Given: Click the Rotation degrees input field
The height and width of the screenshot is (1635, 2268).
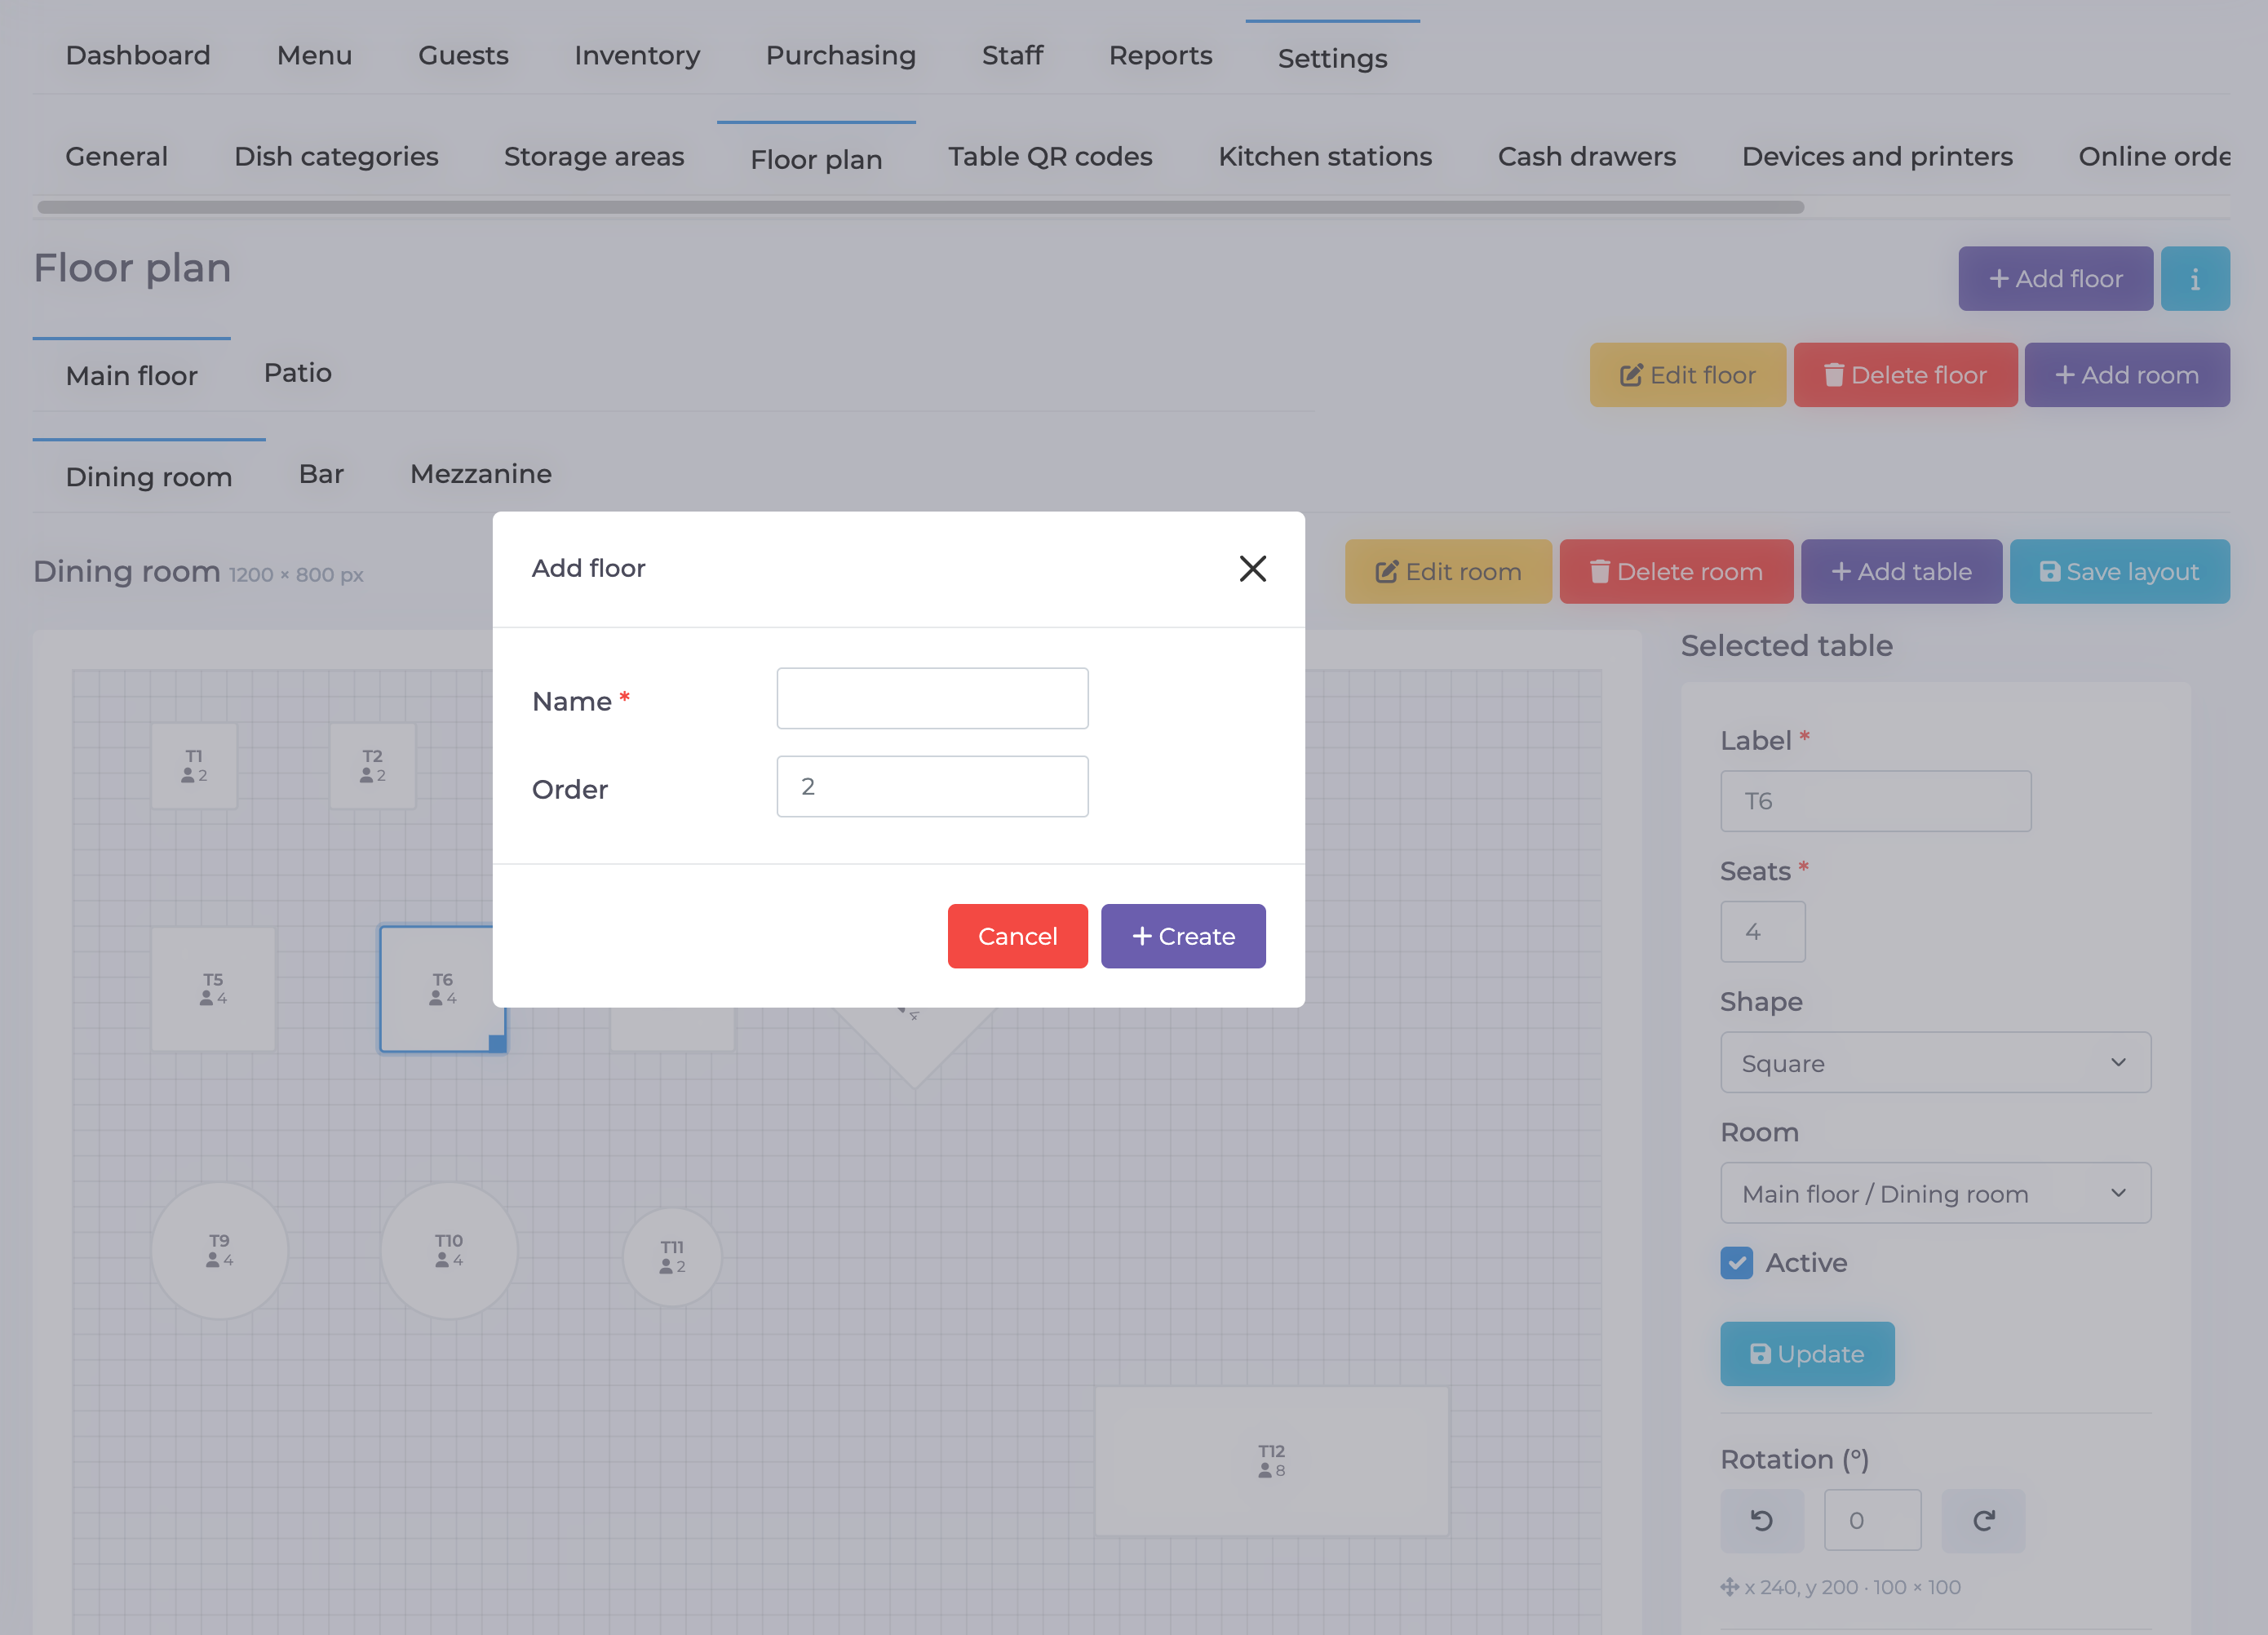Looking at the screenshot, I should coord(1872,1520).
